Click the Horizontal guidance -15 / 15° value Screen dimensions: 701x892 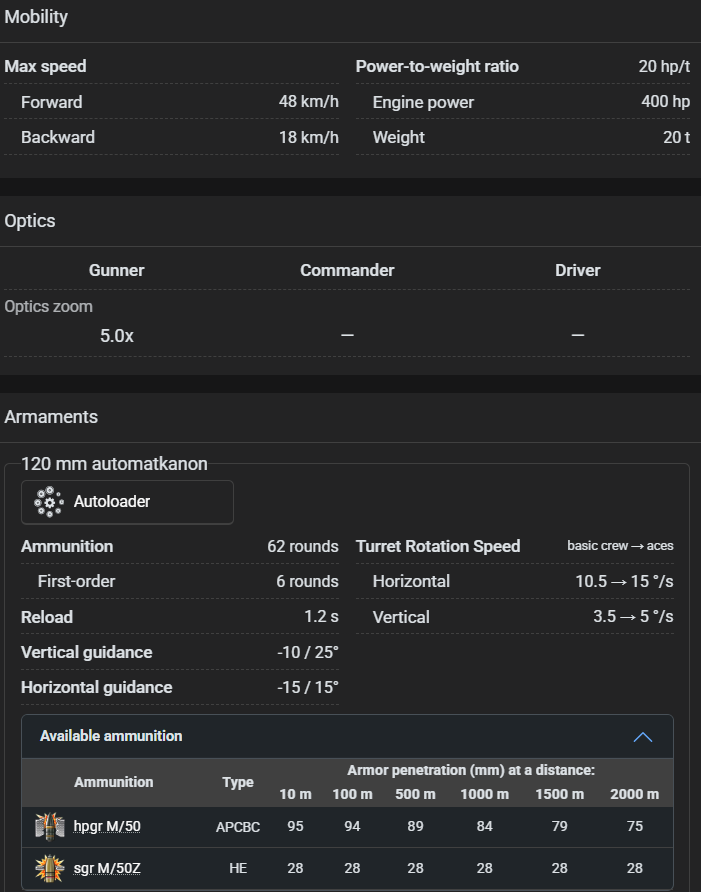[308, 687]
